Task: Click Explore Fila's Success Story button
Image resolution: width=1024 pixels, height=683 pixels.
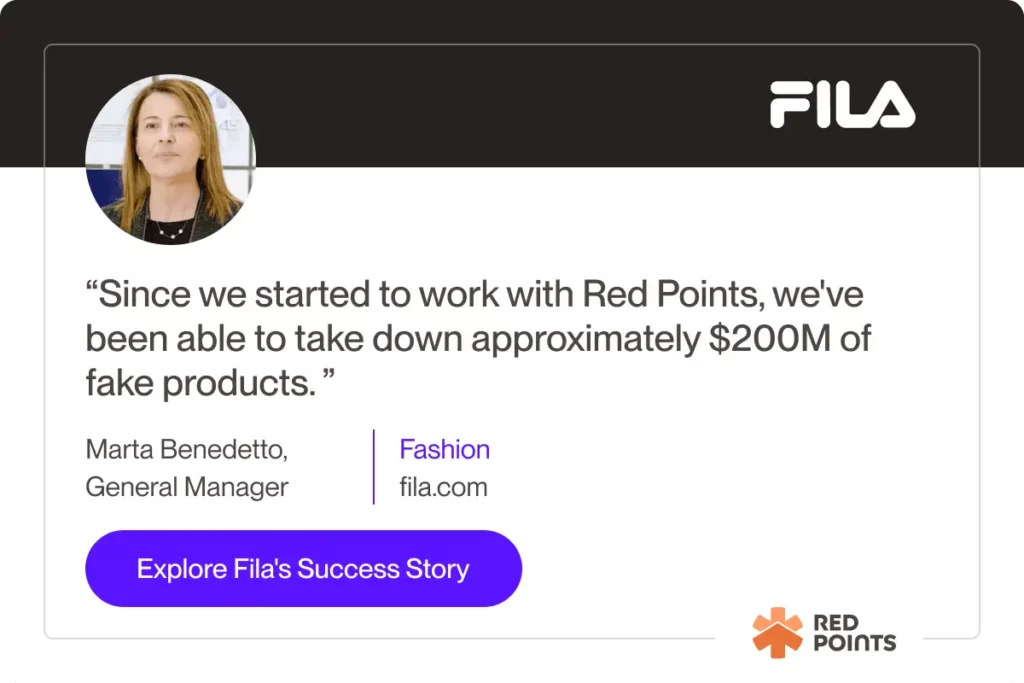Action: pos(304,569)
